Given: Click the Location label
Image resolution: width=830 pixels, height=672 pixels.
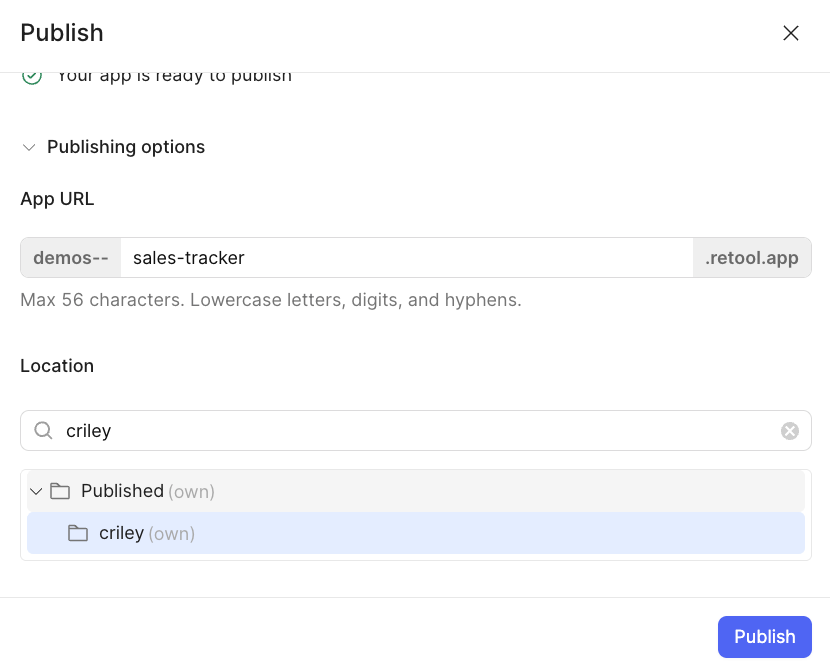Looking at the screenshot, I should (x=57, y=366).
